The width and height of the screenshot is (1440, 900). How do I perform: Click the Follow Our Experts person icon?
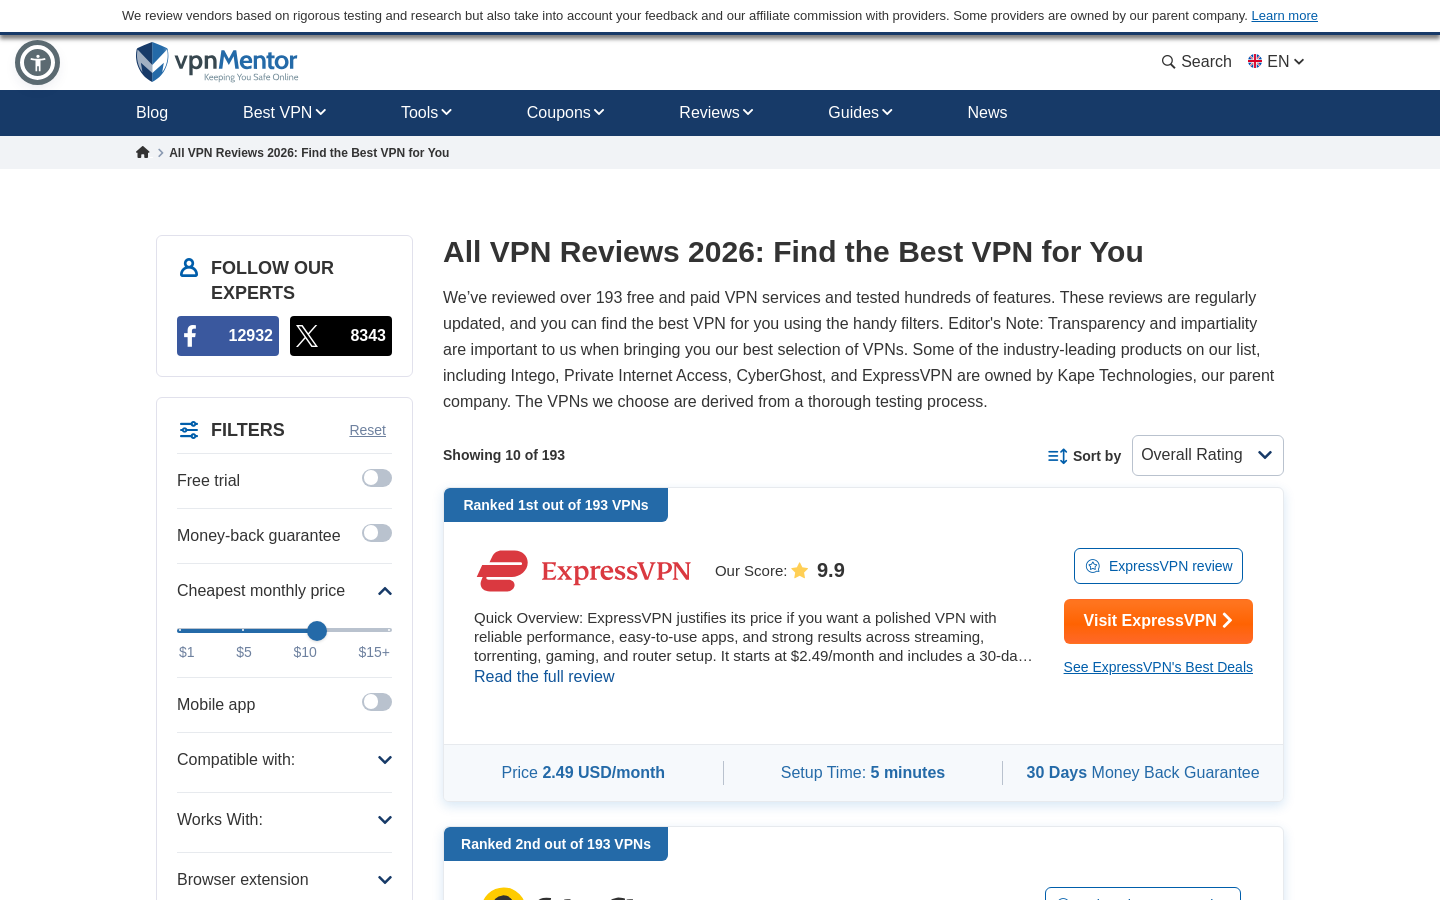coord(189,268)
